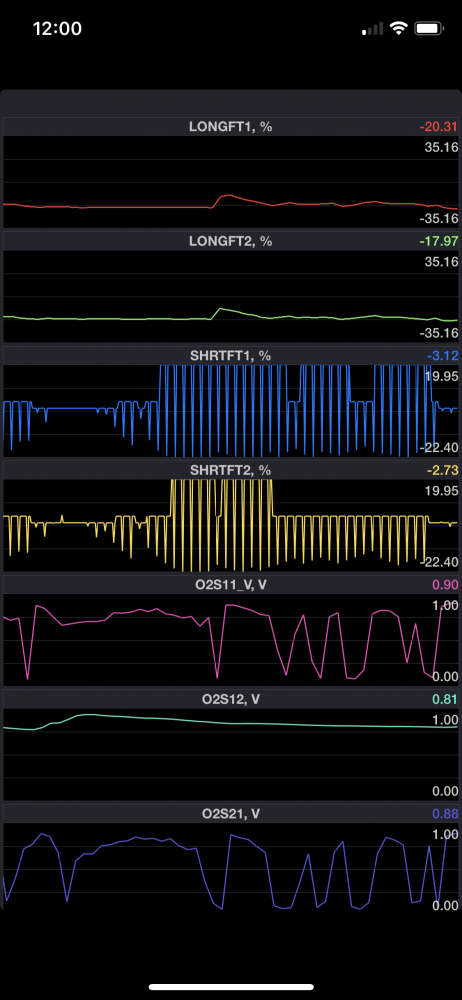Tap the cellular signal bars icon
462x1000 pixels.
(x=373, y=29)
